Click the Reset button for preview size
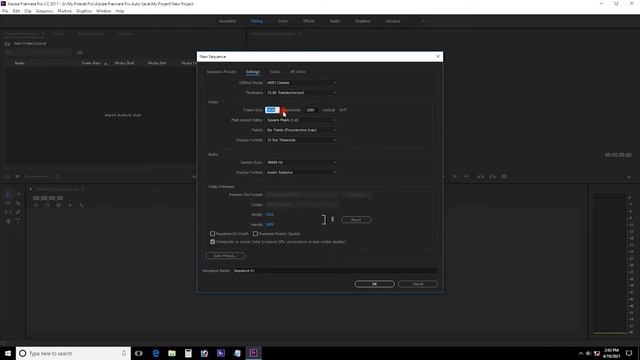Image resolution: width=640 pixels, height=360 pixels. coord(356,220)
